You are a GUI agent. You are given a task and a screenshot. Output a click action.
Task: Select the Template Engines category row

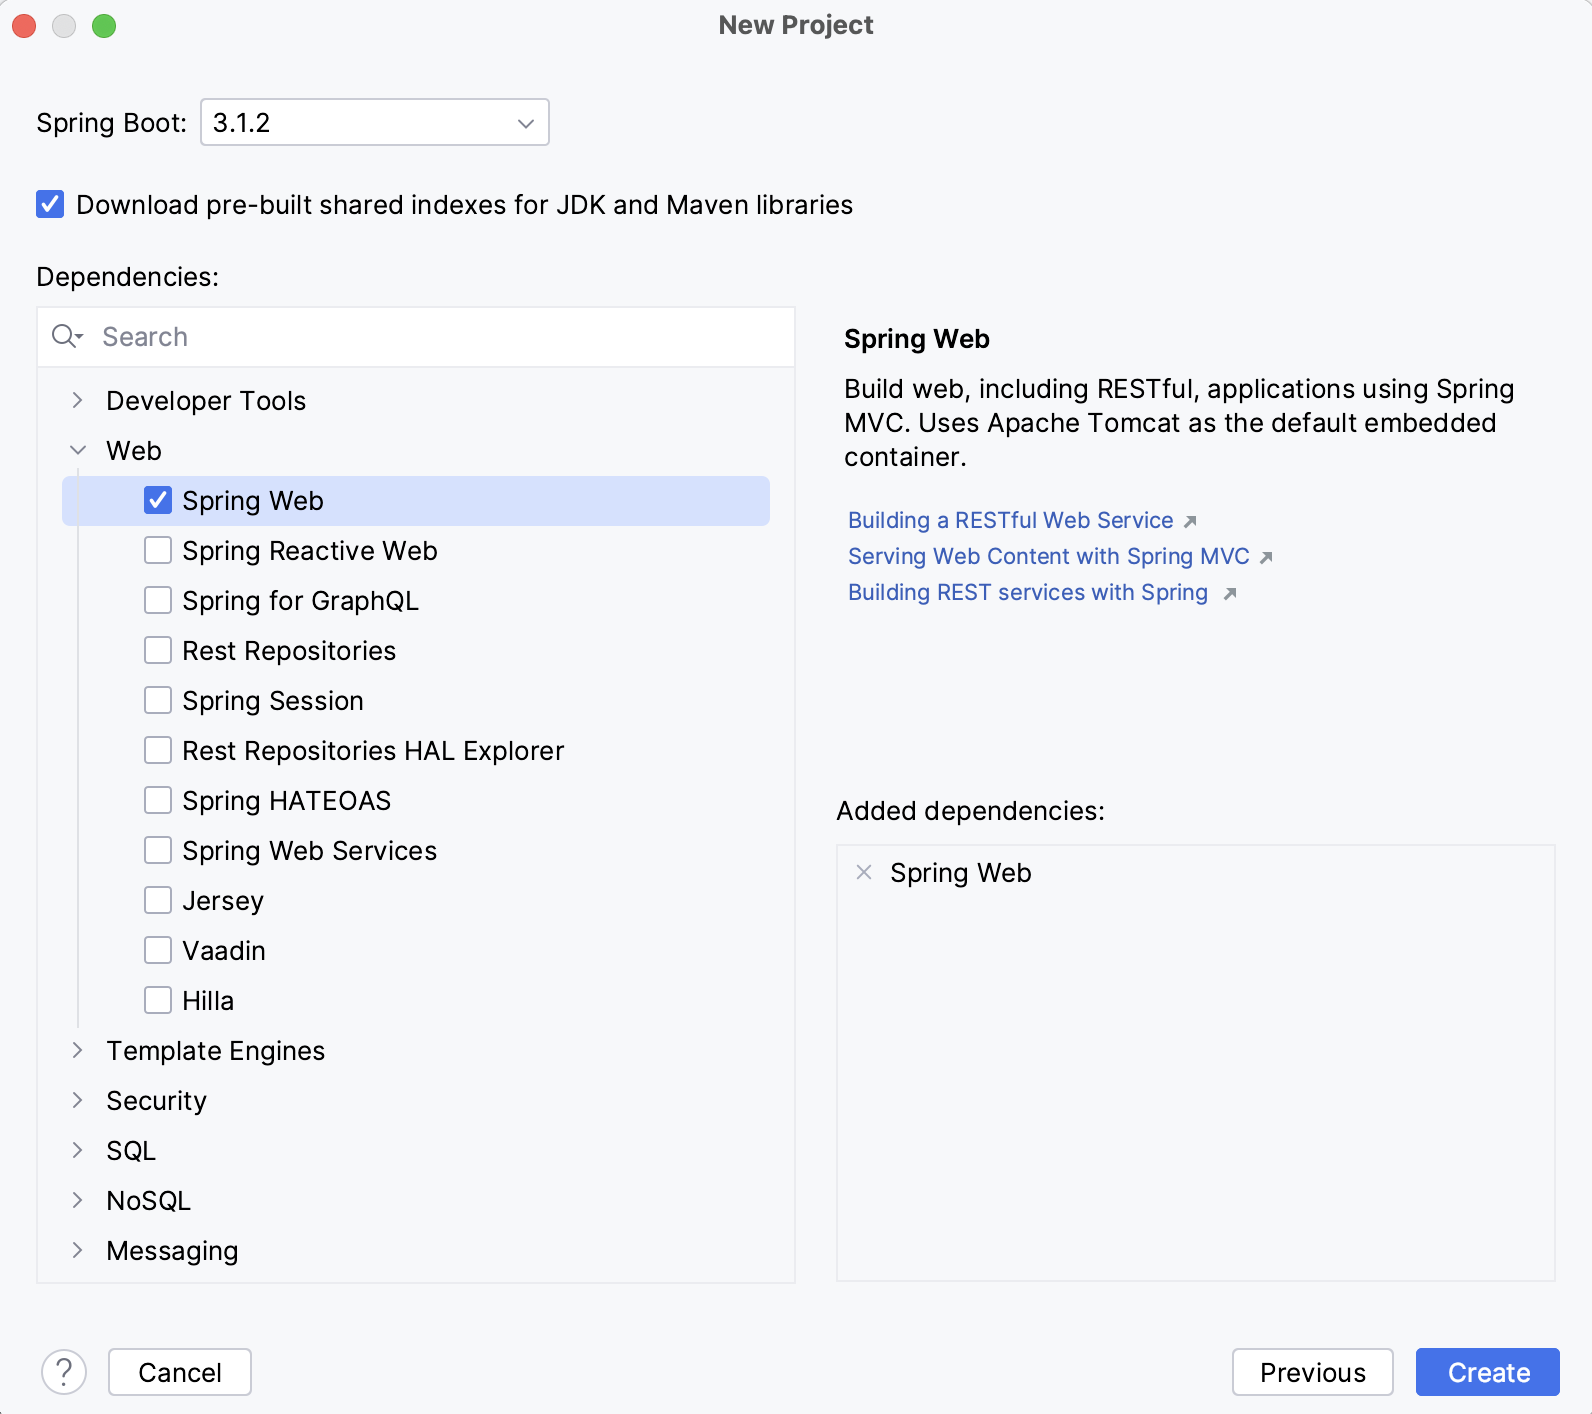click(215, 1050)
